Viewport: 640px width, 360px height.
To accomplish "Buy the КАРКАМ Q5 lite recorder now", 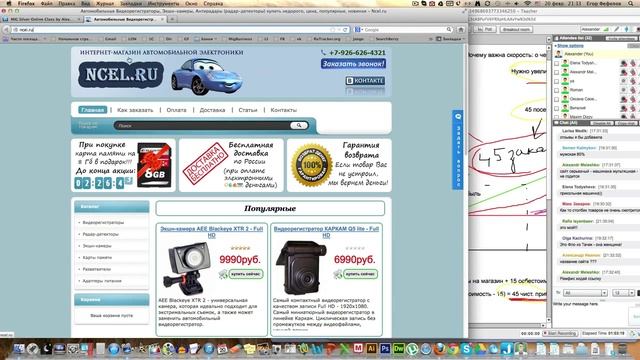I will [x=360, y=274].
